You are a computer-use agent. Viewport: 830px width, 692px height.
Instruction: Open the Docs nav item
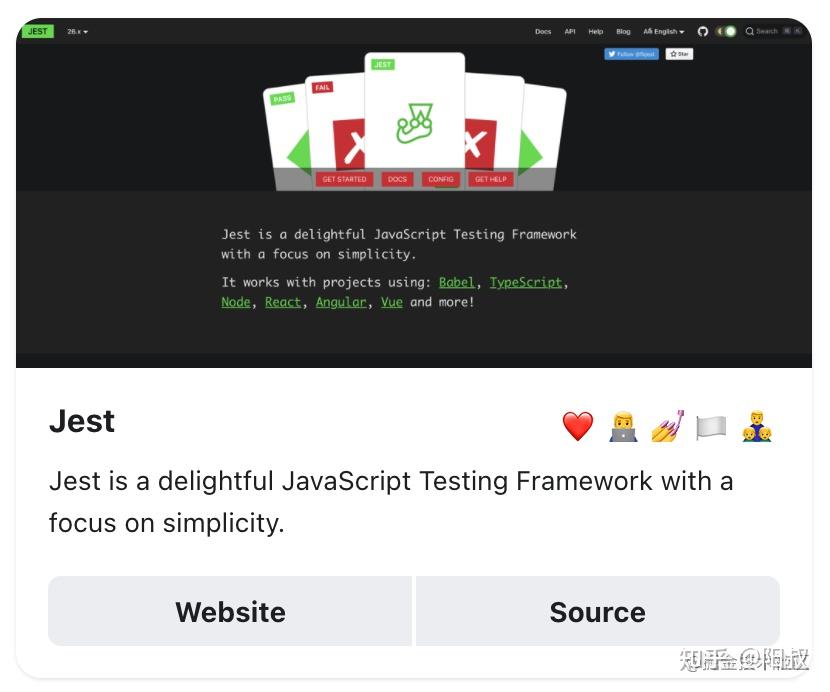pos(543,32)
